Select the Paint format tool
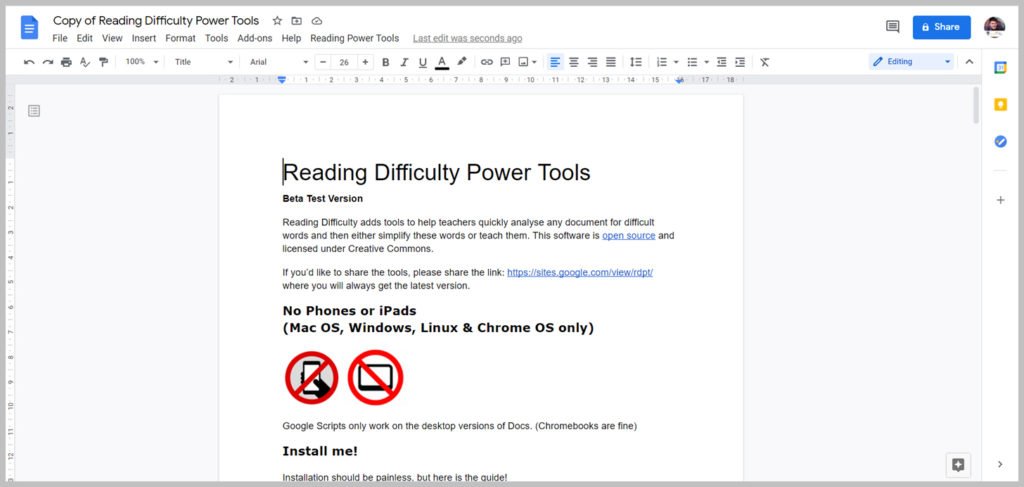The image size is (1024, 487). click(x=103, y=62)
